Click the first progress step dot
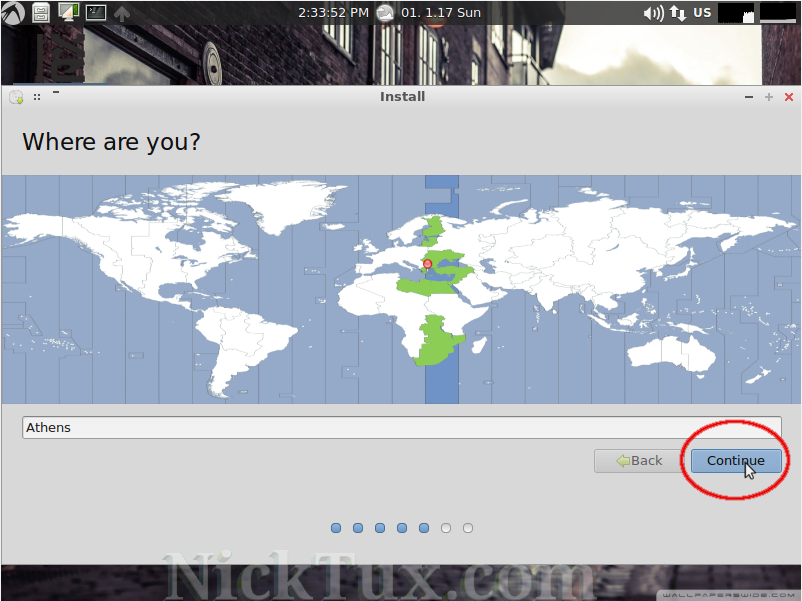The width and height of the screenshot is (802, 601). (336, 528)
